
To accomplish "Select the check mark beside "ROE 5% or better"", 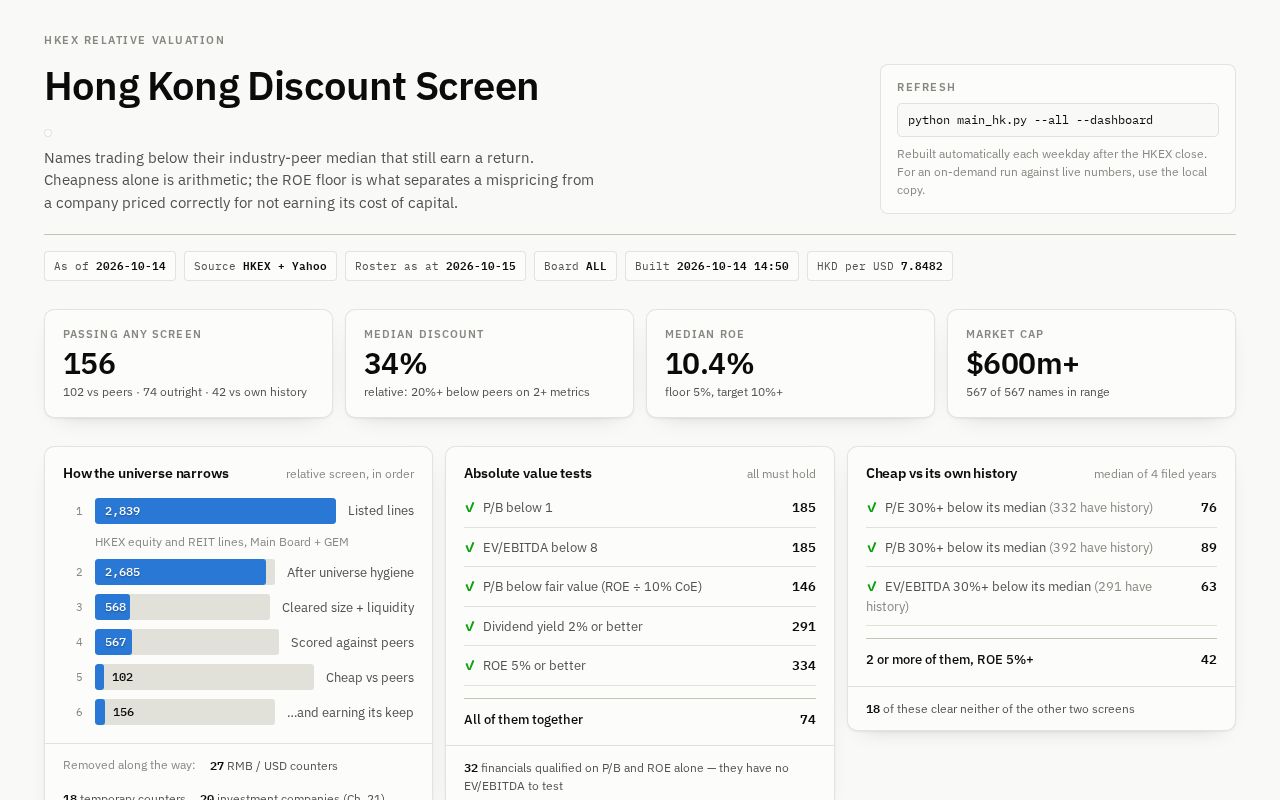I will 469,666.
